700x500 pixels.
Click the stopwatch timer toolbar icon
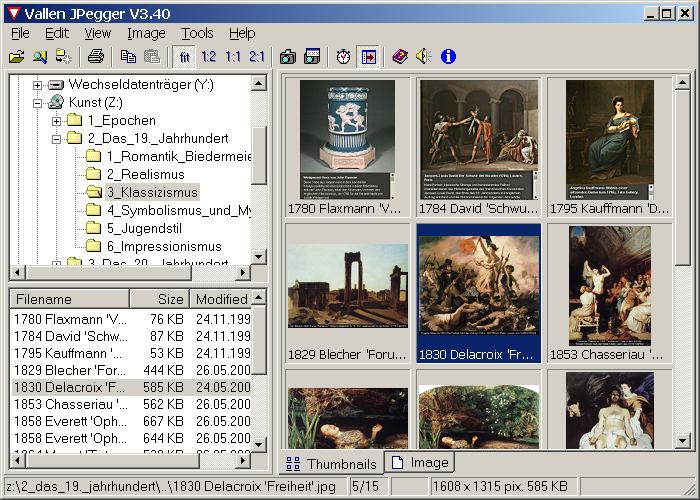tap(343, 57)
